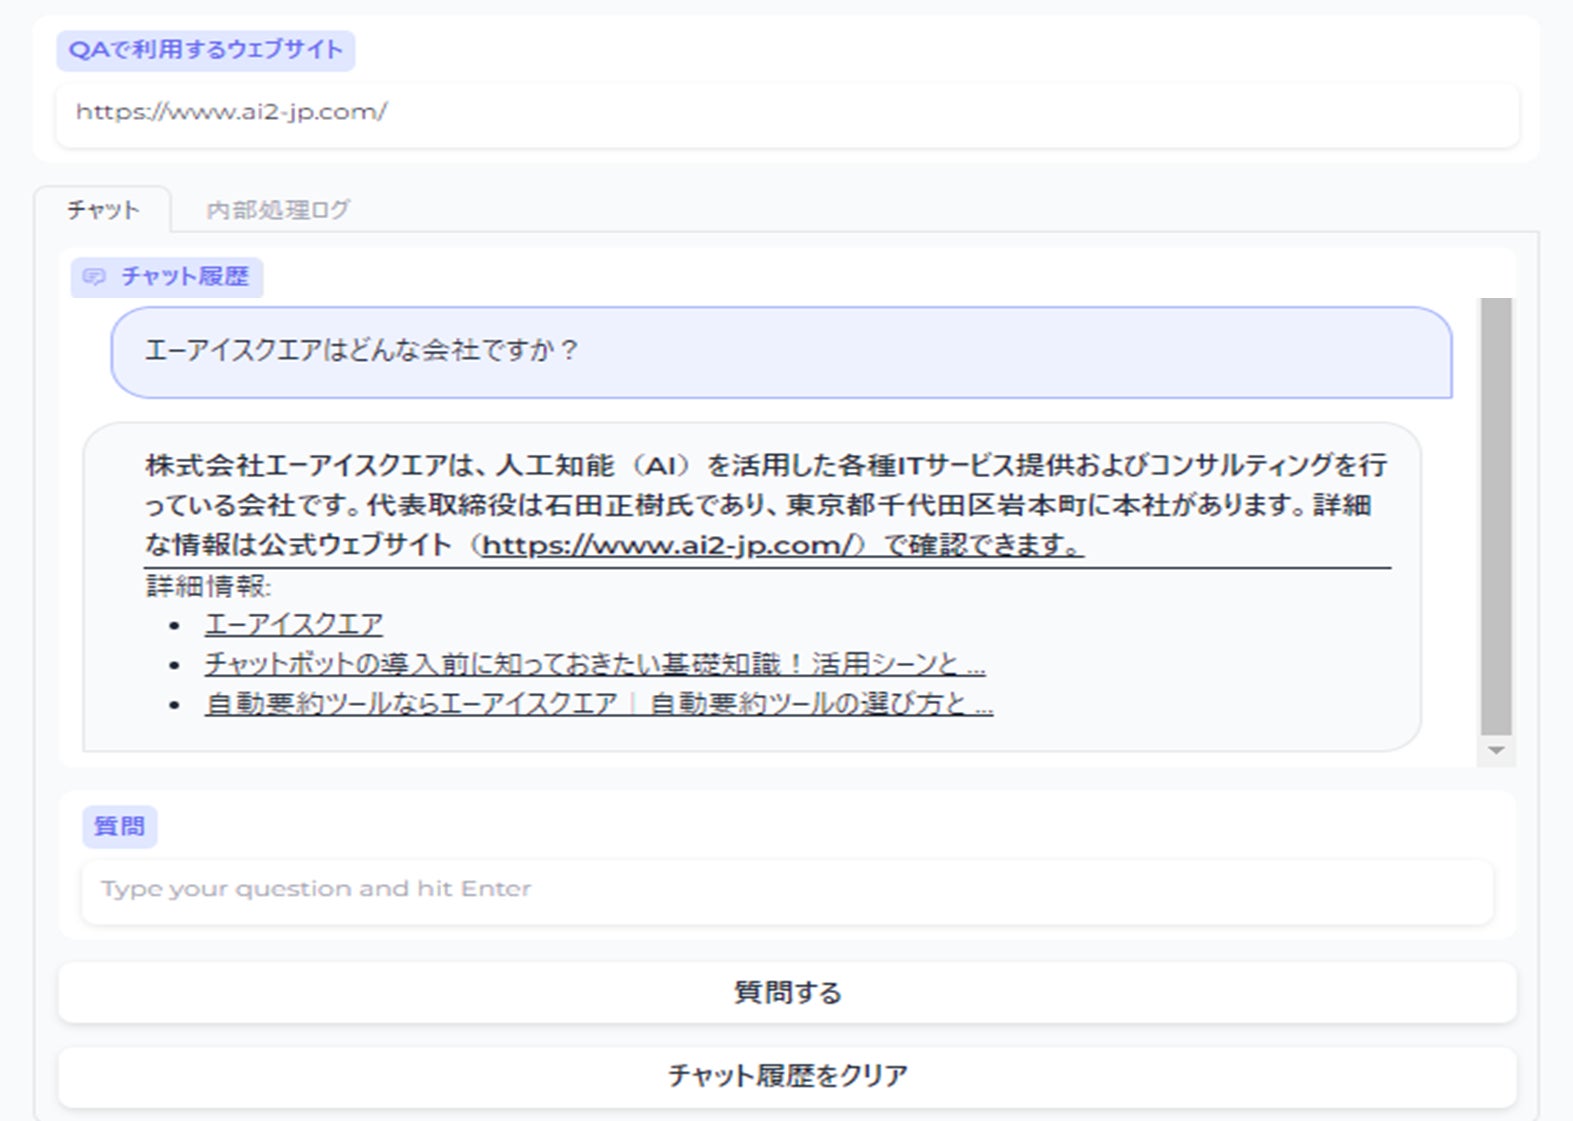Click the QAで利用するウェブサイト label

click(x=206, y=50)
